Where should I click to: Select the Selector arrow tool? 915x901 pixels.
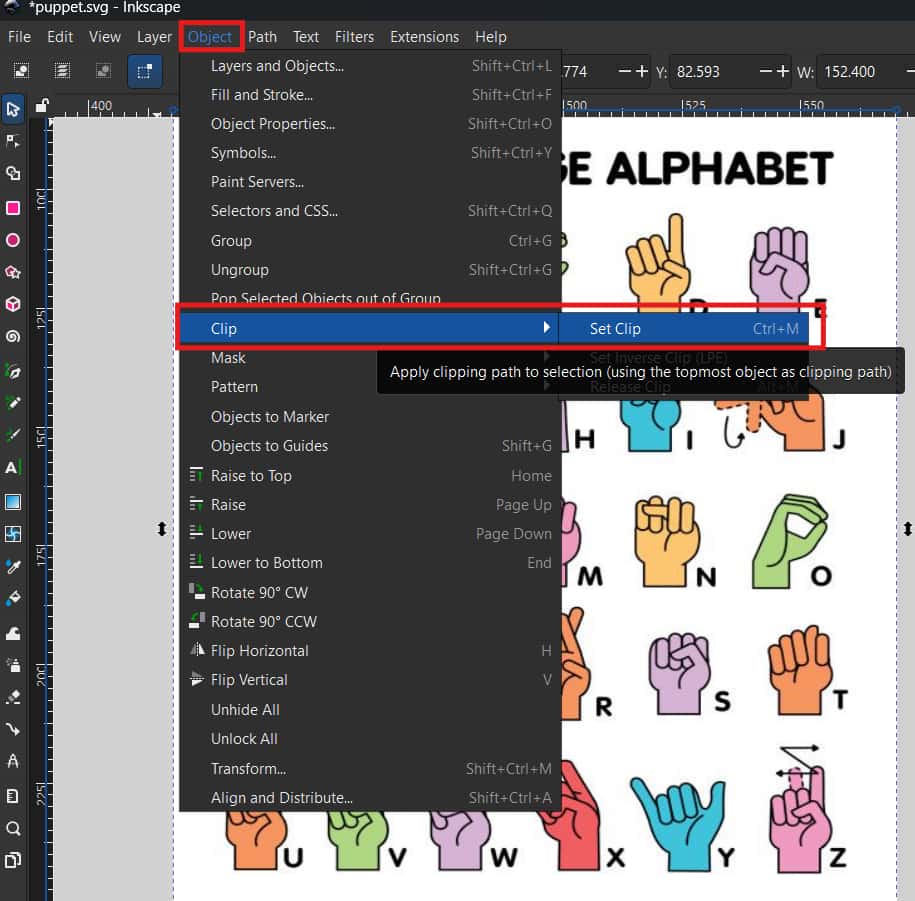13,109
